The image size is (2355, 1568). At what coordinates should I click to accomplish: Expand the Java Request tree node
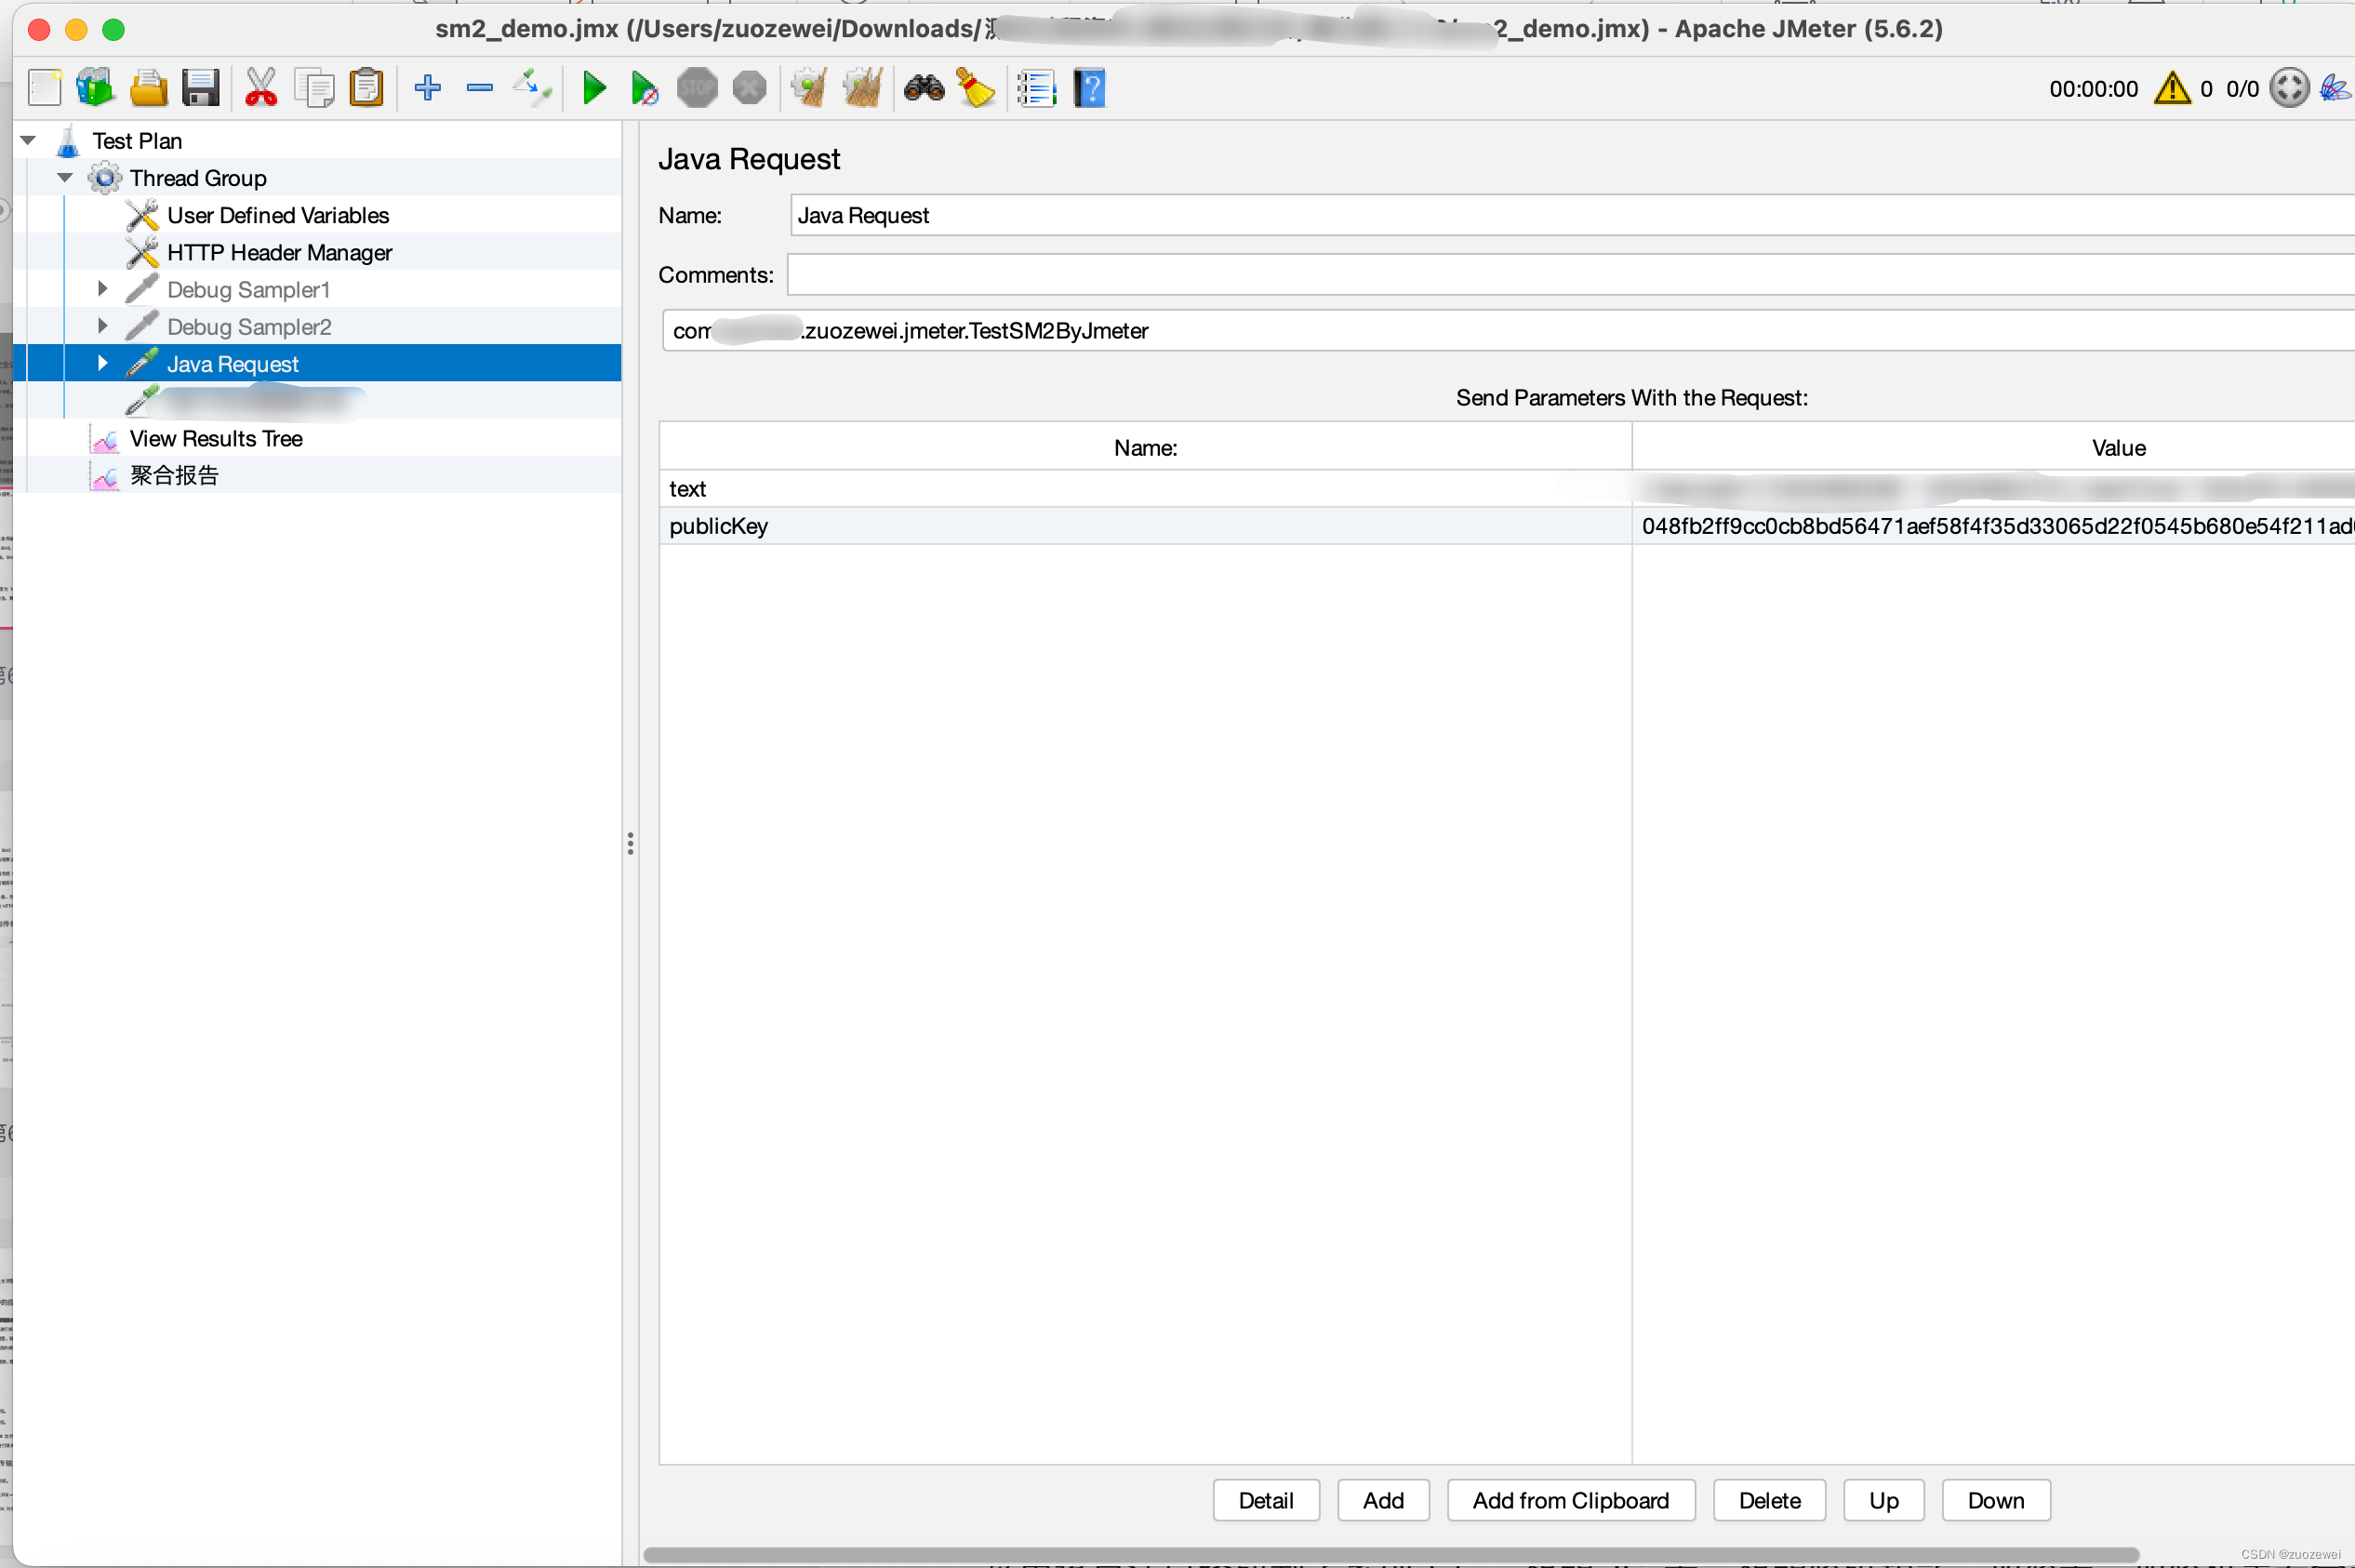tap(102, 363)
